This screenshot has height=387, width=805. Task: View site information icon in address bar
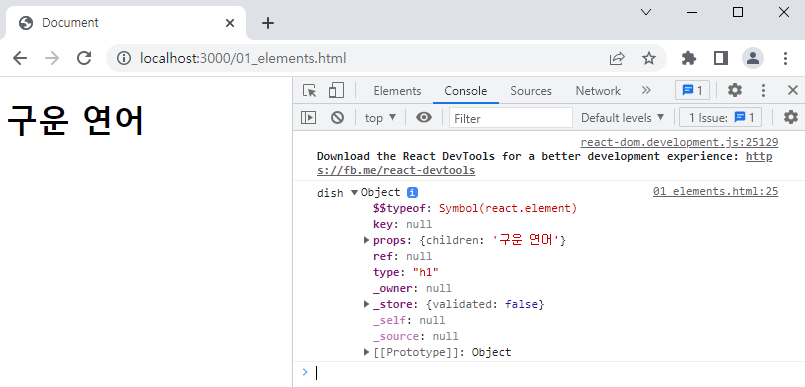[124, 59]
